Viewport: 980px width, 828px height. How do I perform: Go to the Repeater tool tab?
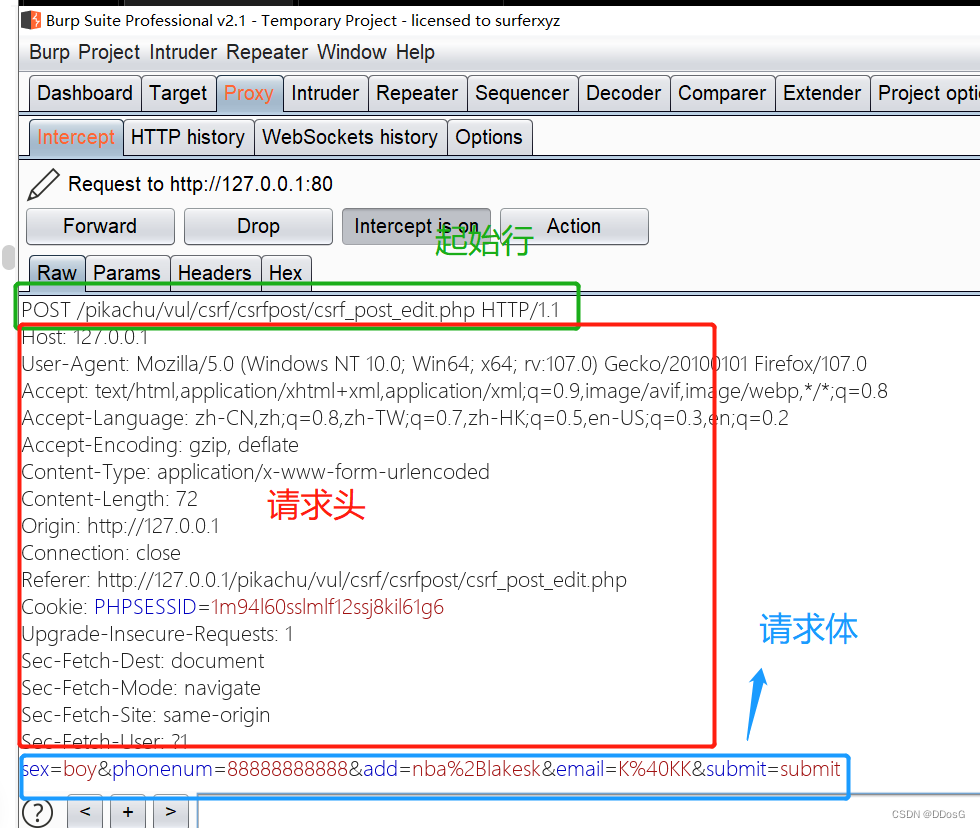417,93
